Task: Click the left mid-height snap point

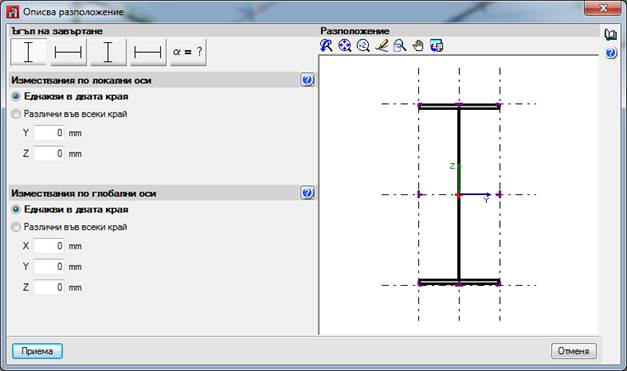Action: (x=419, y=194)
